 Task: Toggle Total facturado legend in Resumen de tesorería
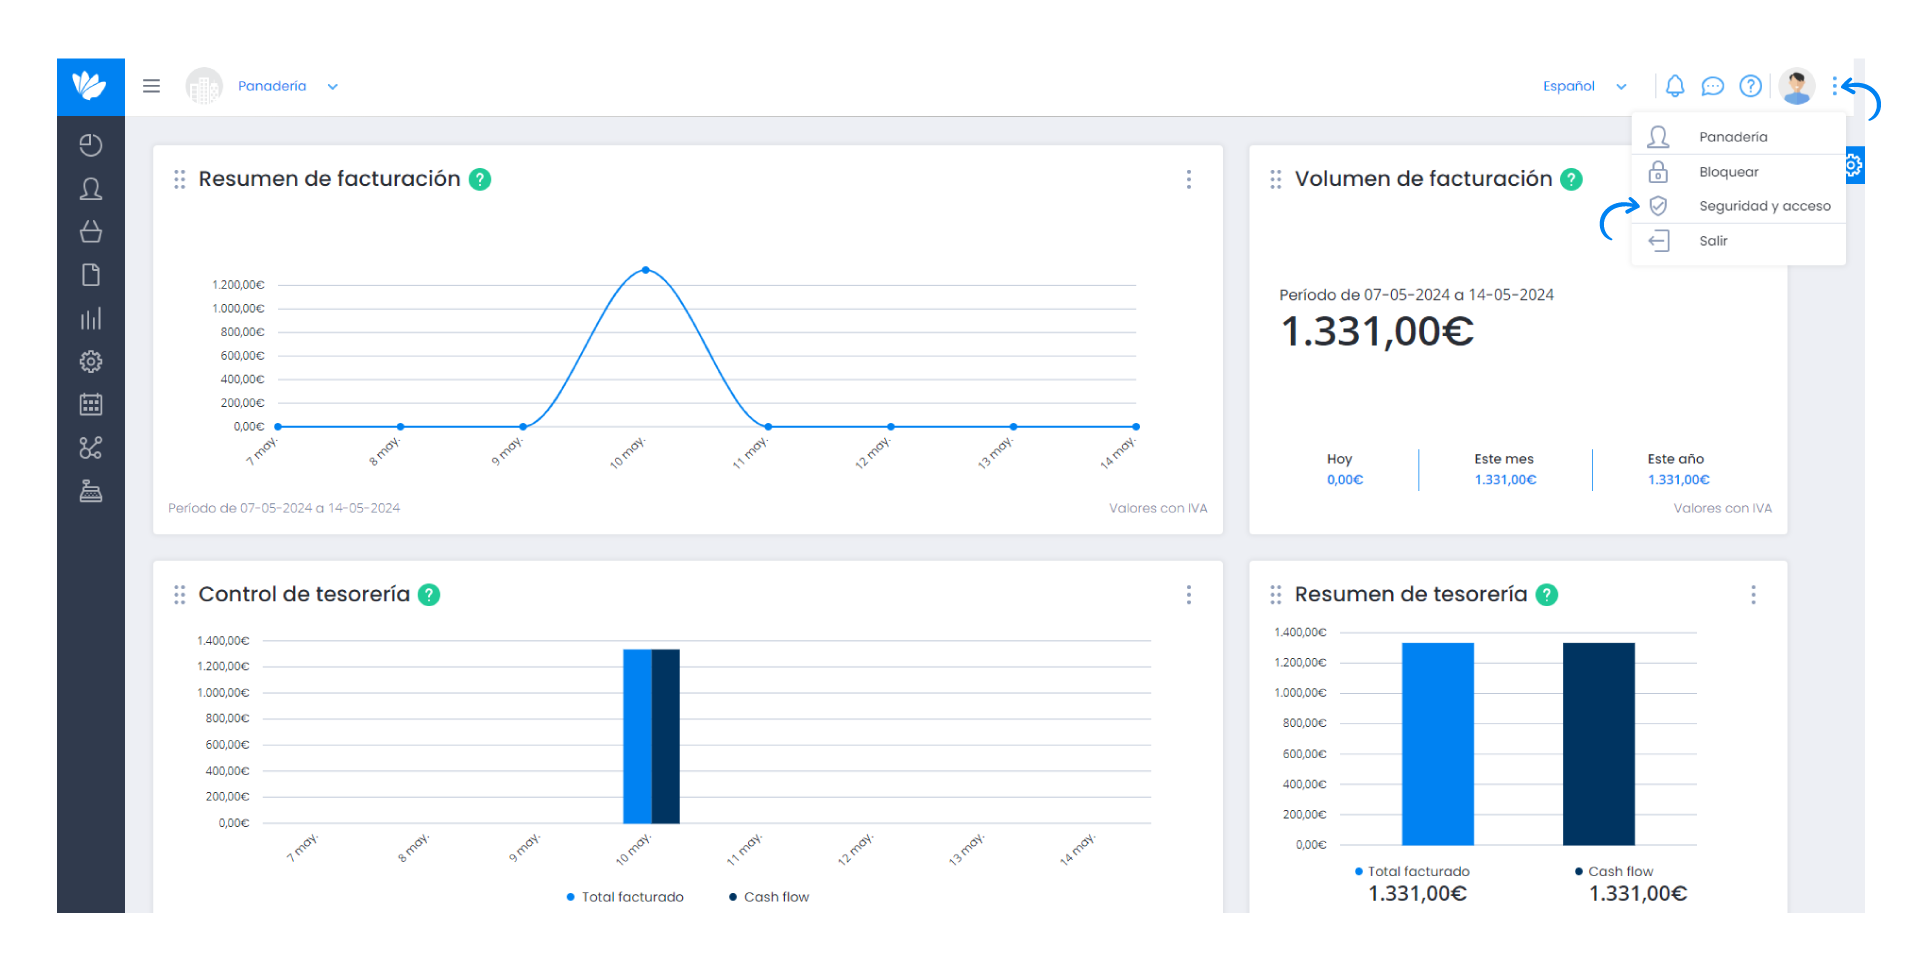pos(1412,871)
